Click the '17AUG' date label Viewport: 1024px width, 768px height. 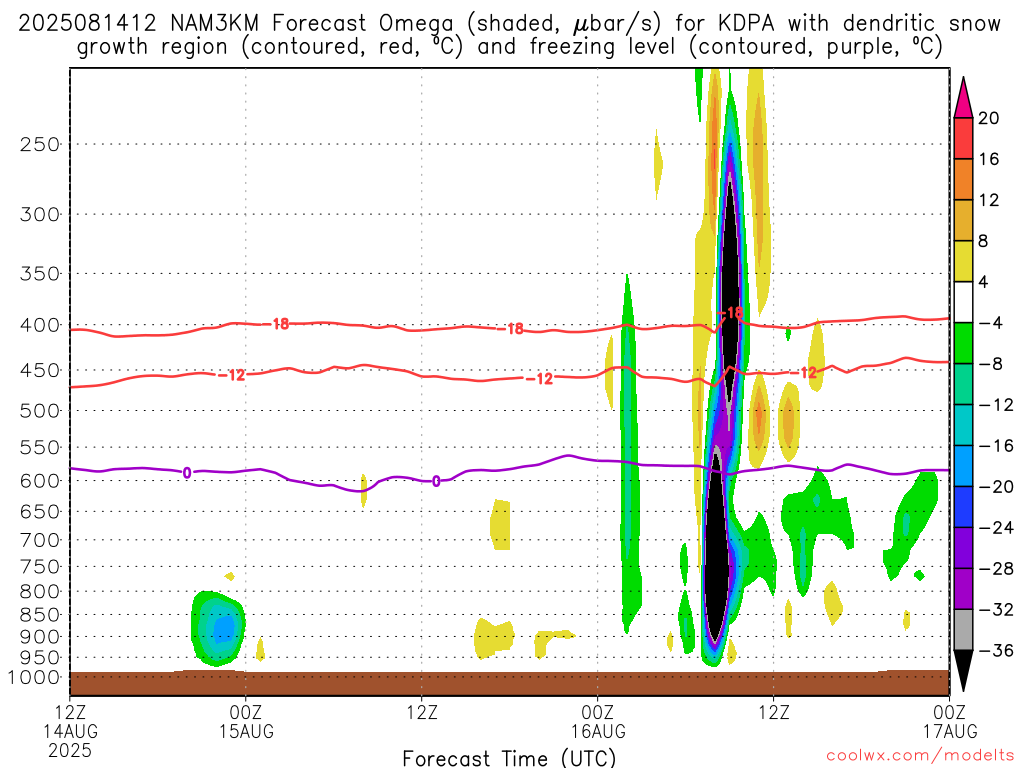(x=950, y=731)
